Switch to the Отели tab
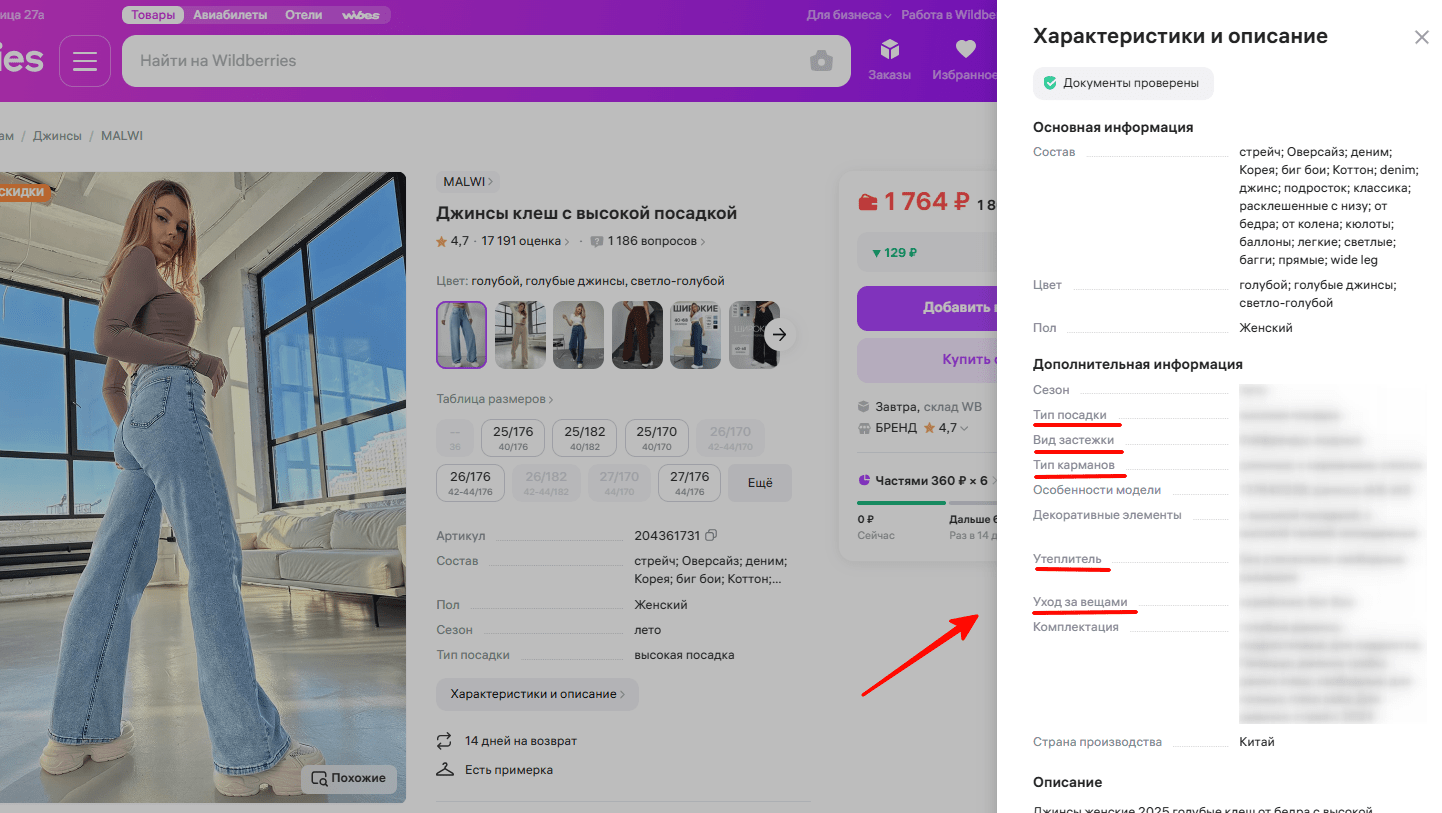Viewport: 1442px width, 813px height. (x=303, y=15)
